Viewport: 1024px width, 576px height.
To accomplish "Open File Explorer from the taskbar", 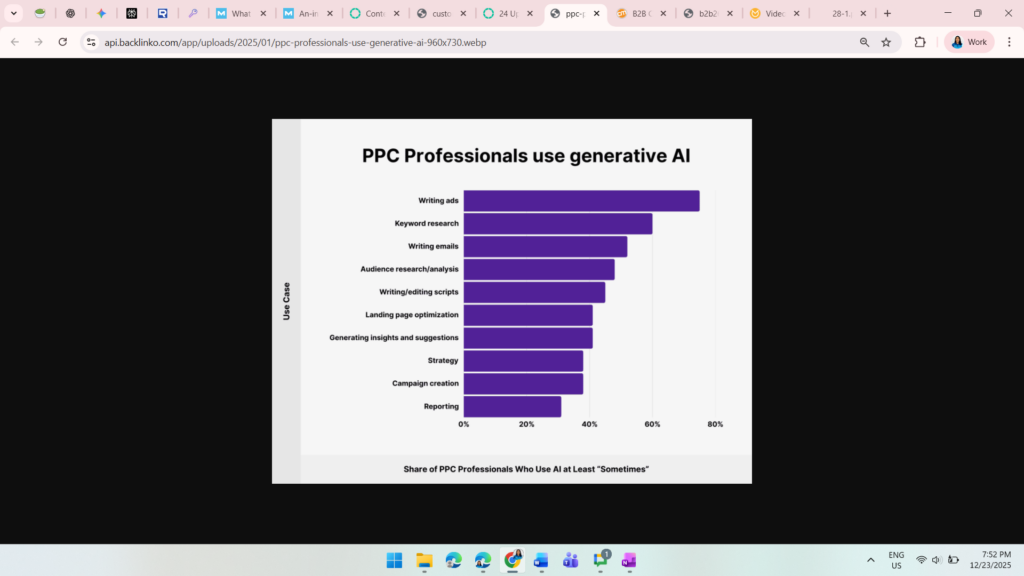I will (x=424, y=560).
